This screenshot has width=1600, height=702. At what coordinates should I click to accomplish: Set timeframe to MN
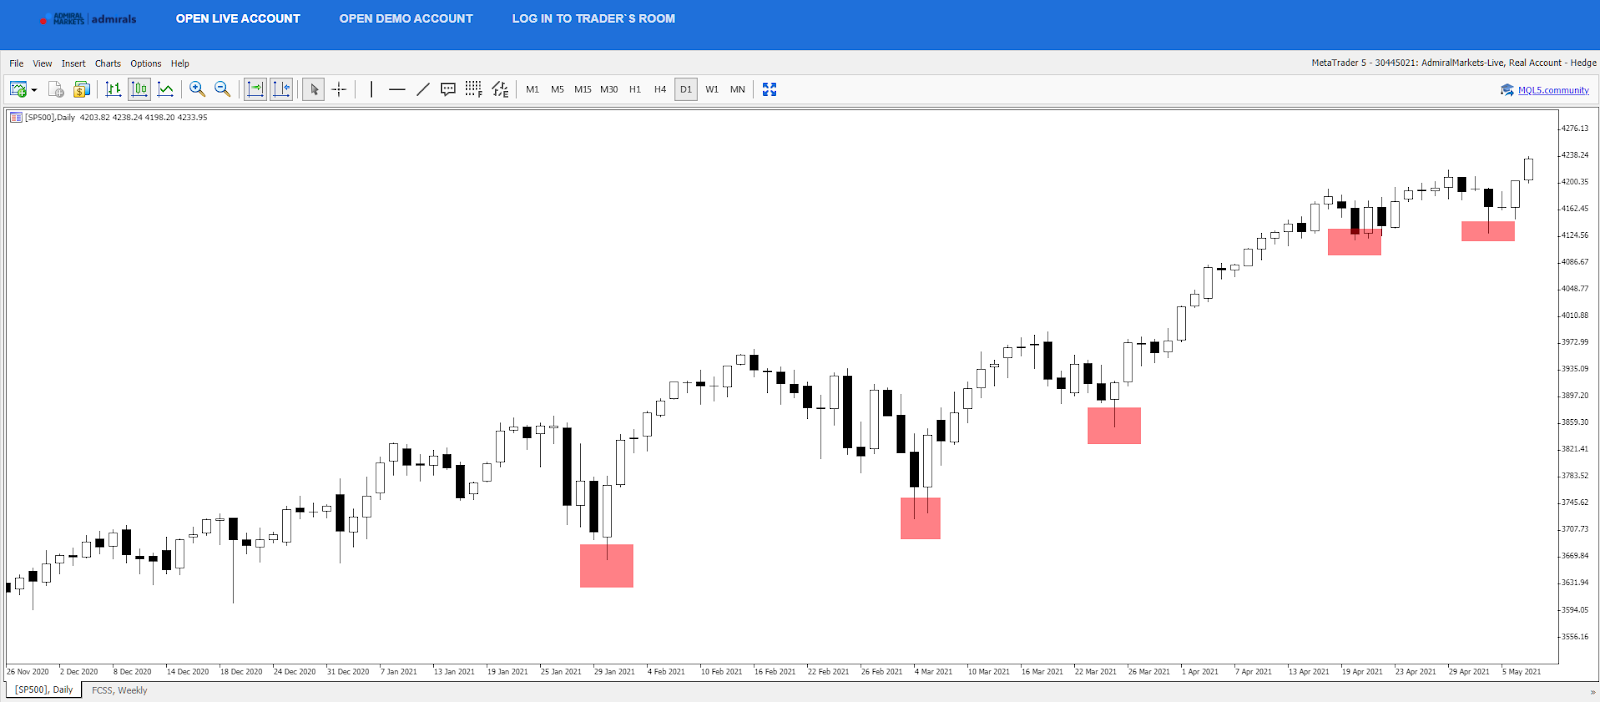tap(738, 89)
